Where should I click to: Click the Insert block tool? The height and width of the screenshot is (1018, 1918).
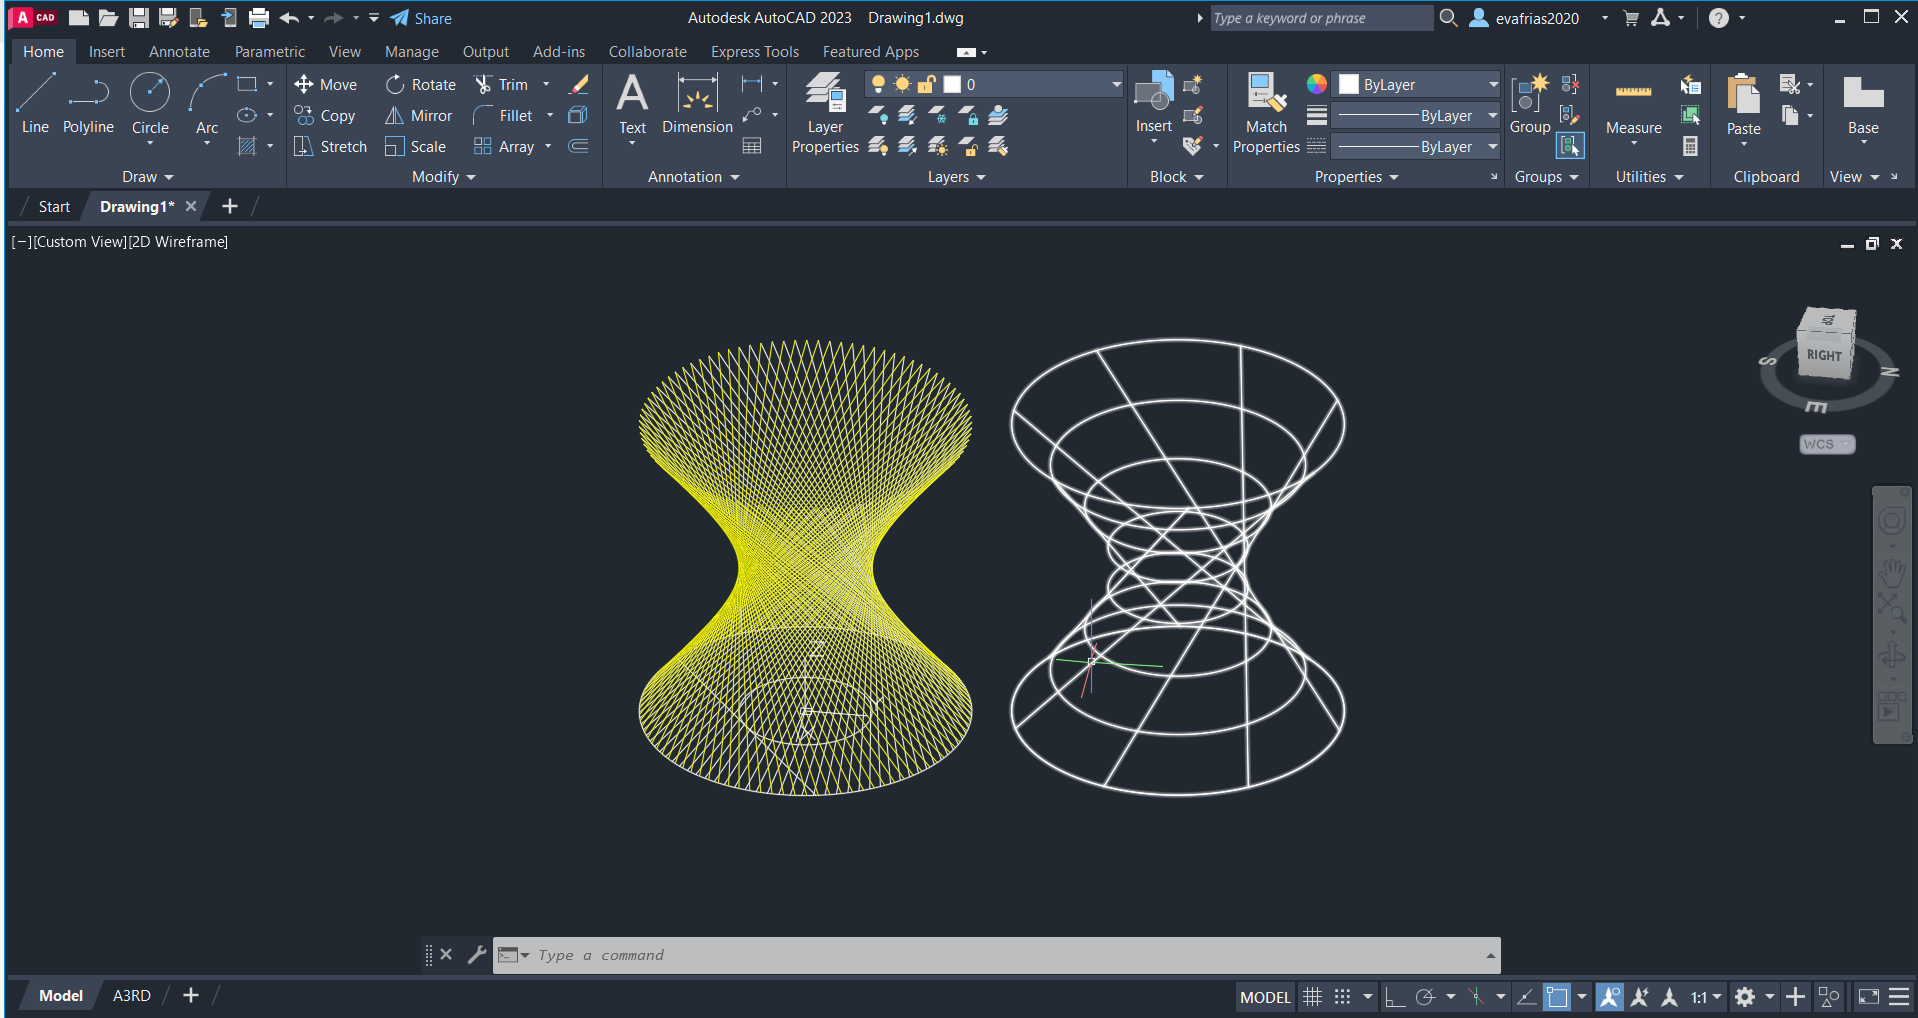(x=1153, y=104)
